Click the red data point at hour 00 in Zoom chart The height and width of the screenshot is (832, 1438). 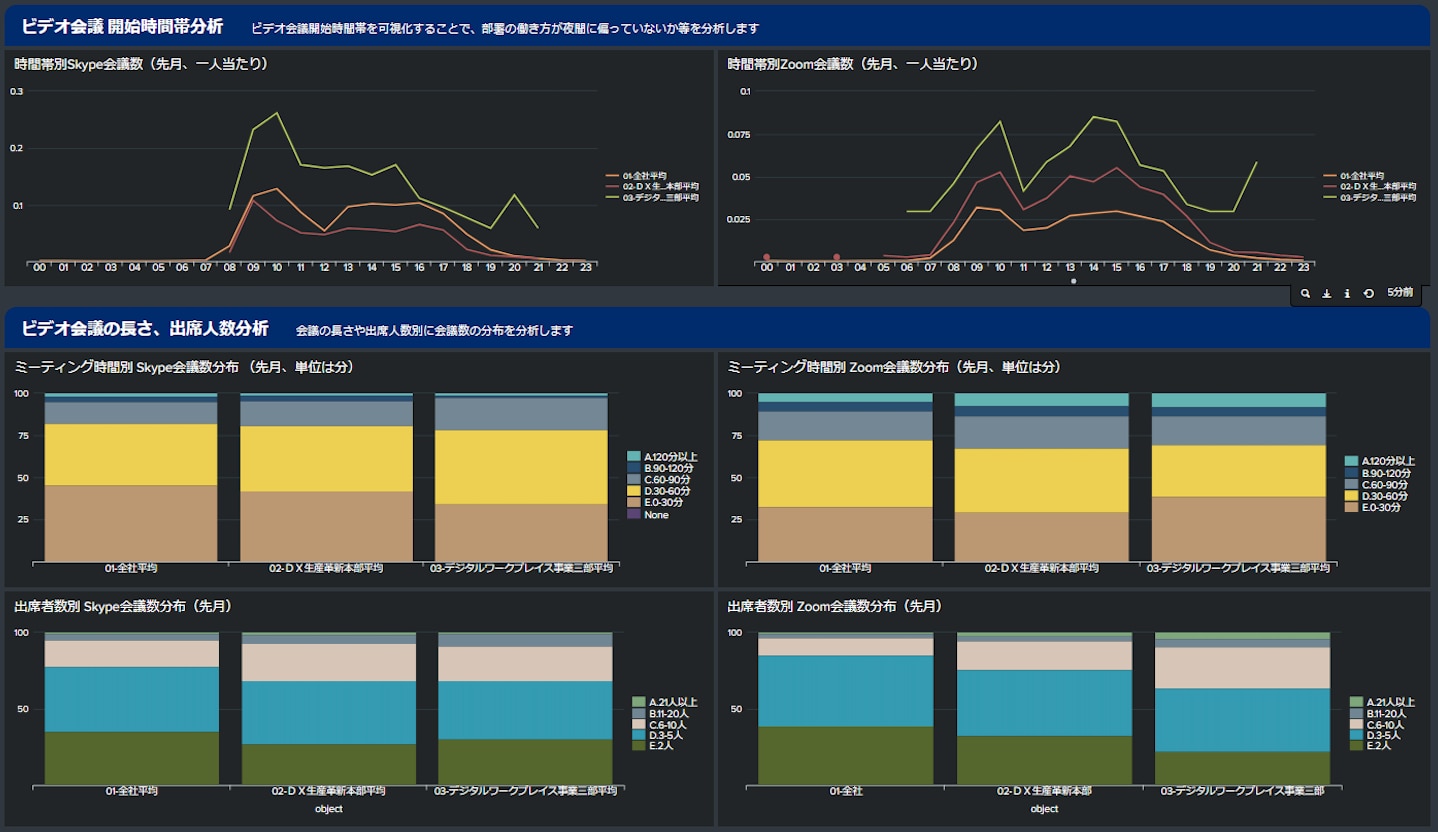click(767, 258)
